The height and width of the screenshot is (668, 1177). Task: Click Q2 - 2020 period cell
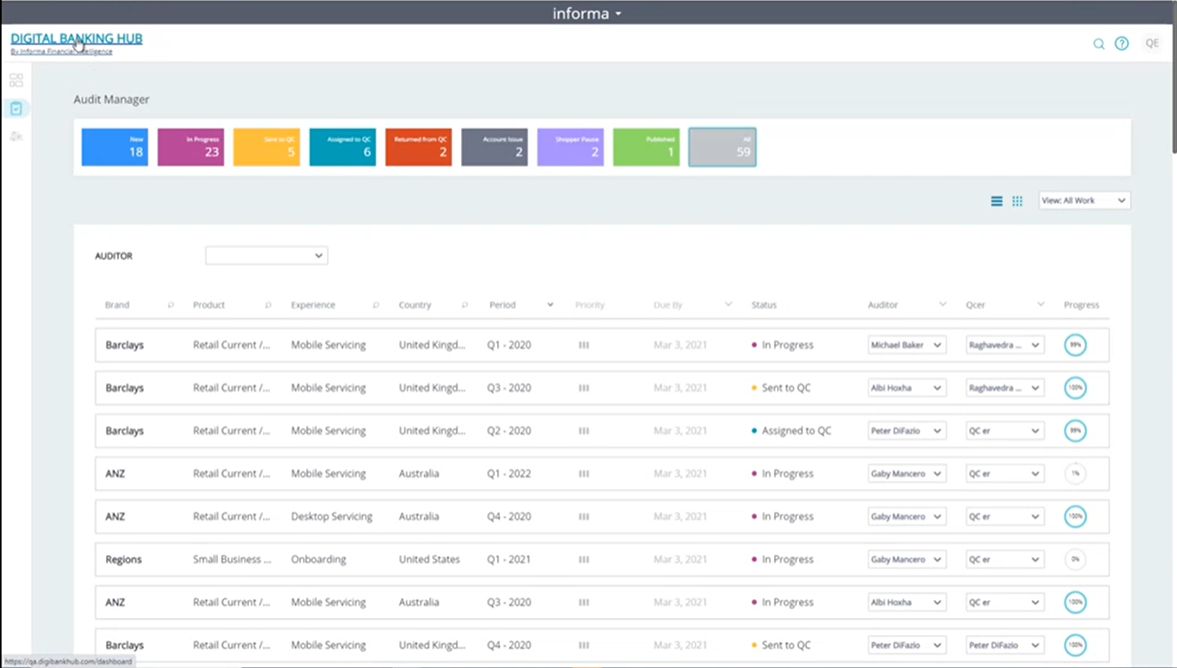[510, 431]
